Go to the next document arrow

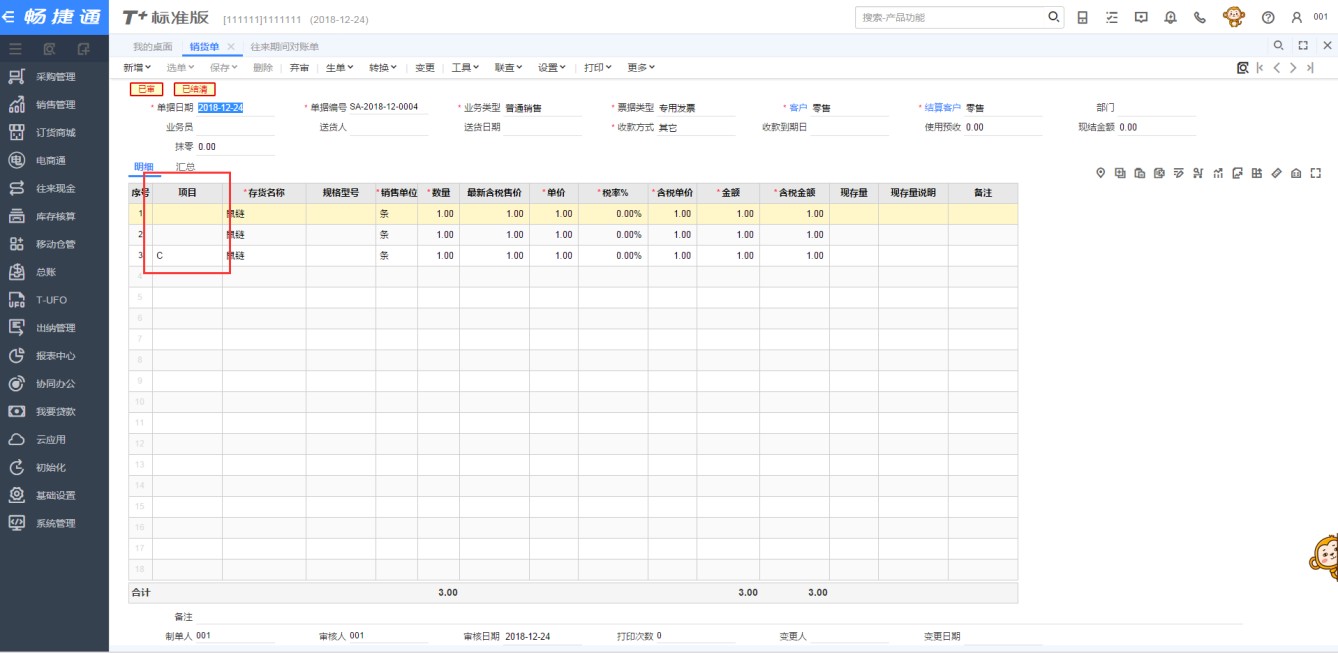coord(1293,68)
